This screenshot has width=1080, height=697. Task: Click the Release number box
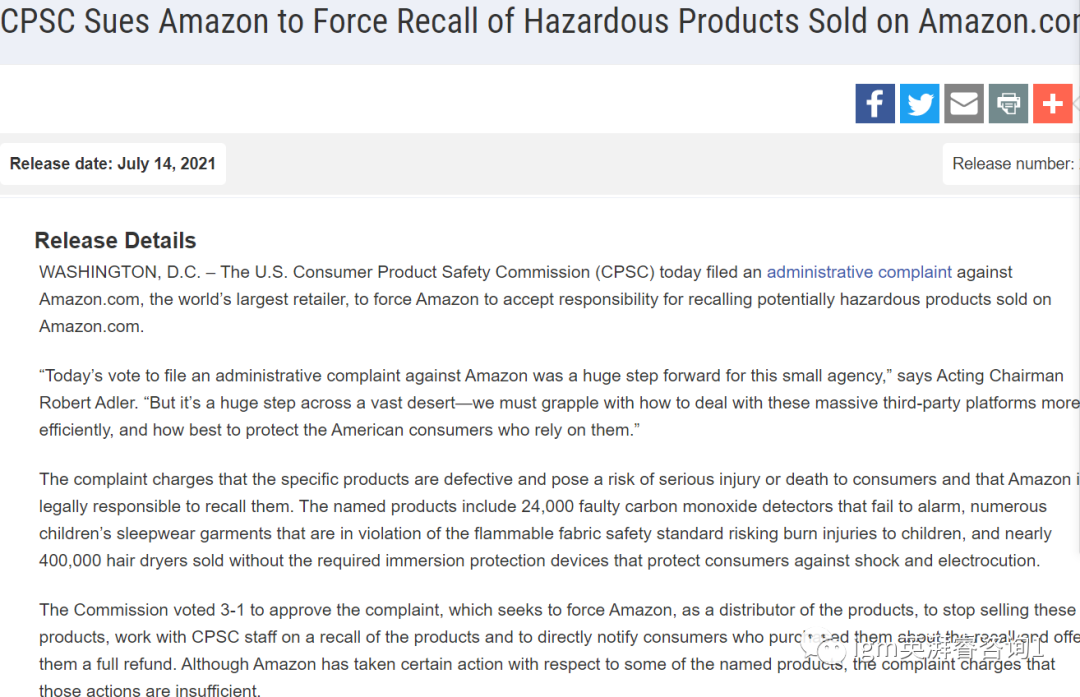tap(1012, 164)
